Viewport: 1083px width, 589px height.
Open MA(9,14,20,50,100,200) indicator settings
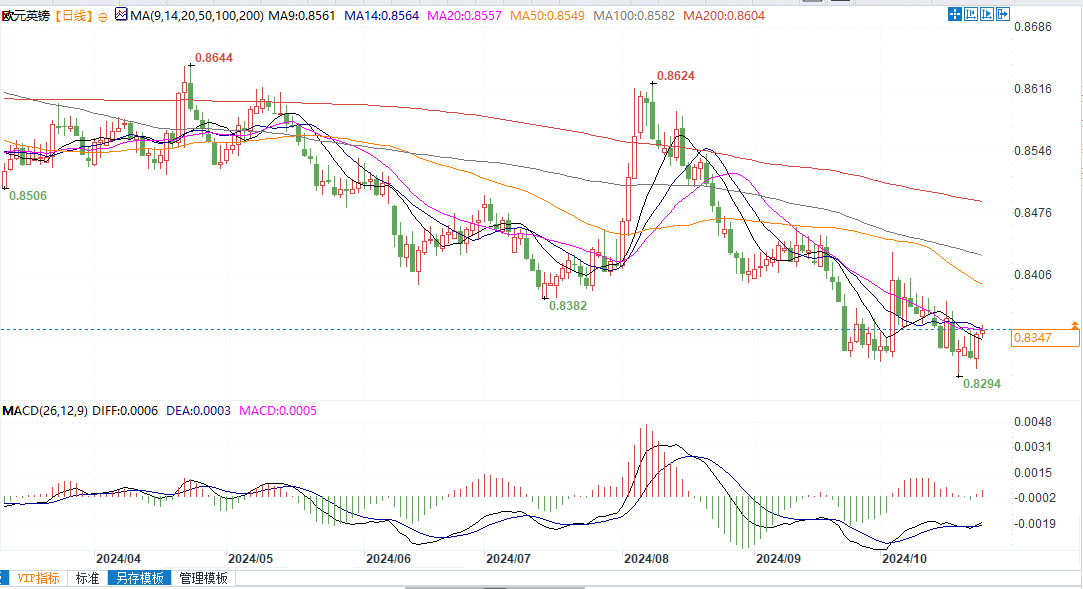point(194,16)
